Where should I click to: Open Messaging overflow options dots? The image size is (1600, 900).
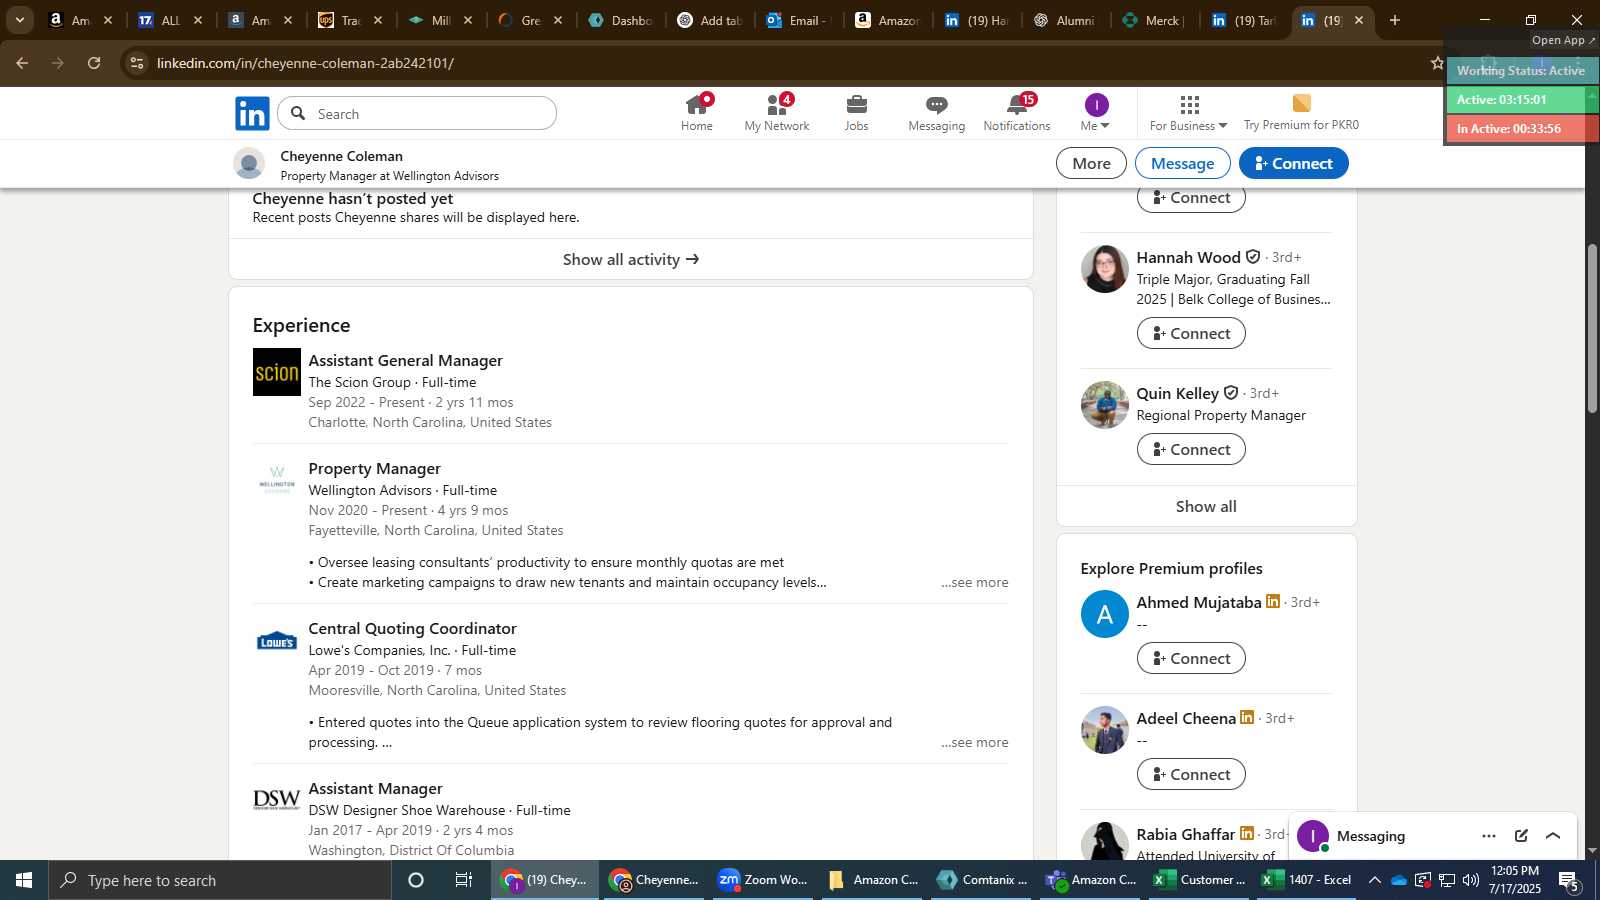[1489, 836]
